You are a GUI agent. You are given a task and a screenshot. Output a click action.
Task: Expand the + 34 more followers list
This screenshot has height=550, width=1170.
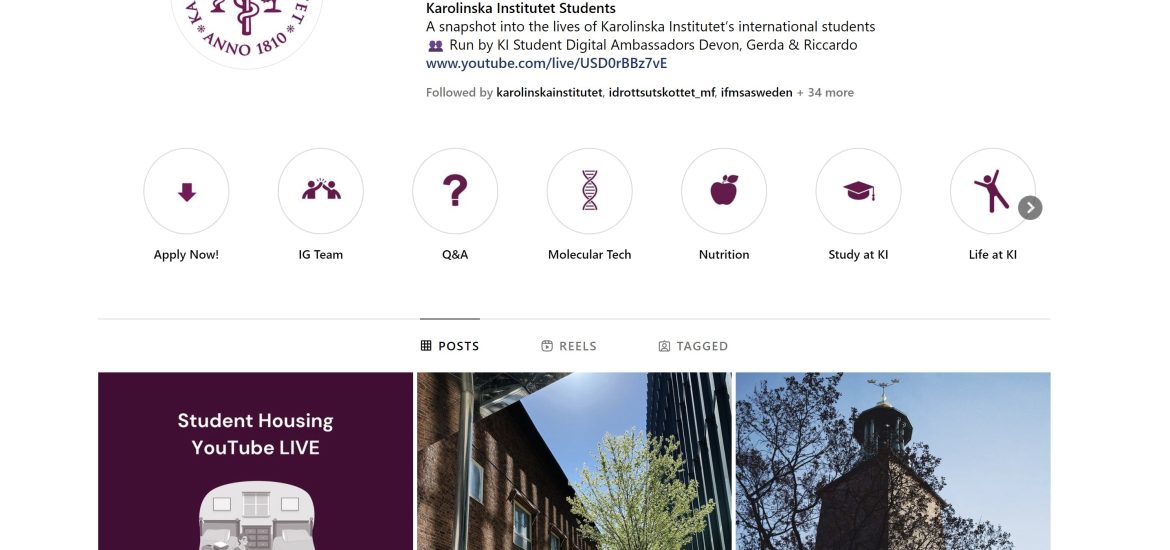(825, 93)
